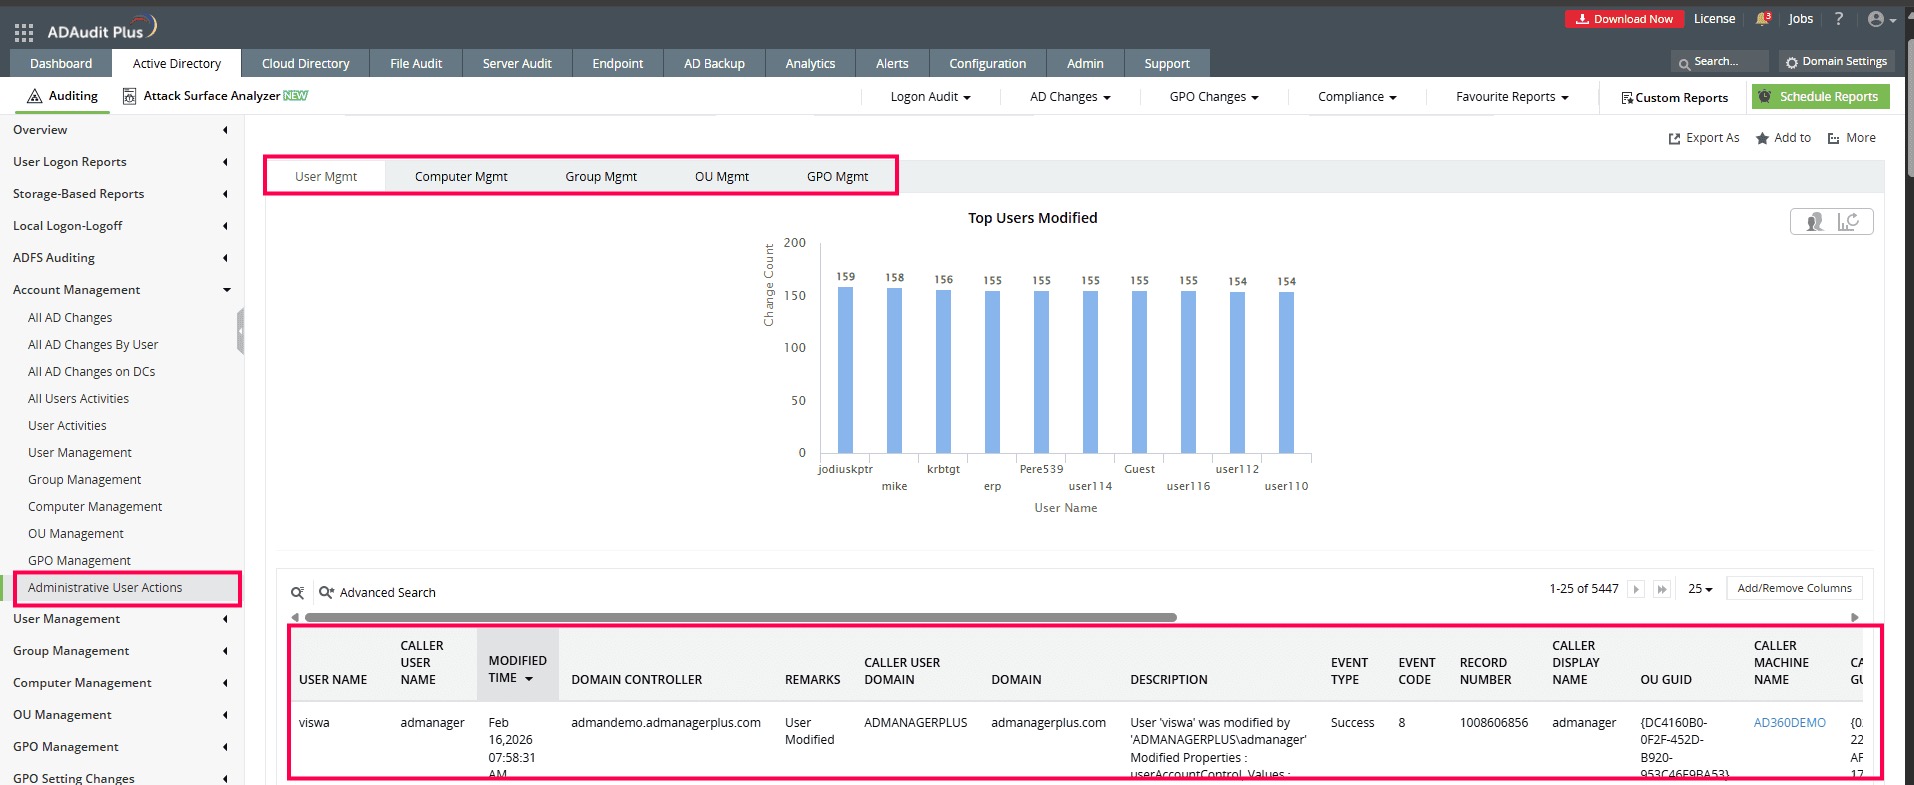Open the AD360DEMO machine link
Screen dimensions: 1914x785
click(x=1789, y=723)
